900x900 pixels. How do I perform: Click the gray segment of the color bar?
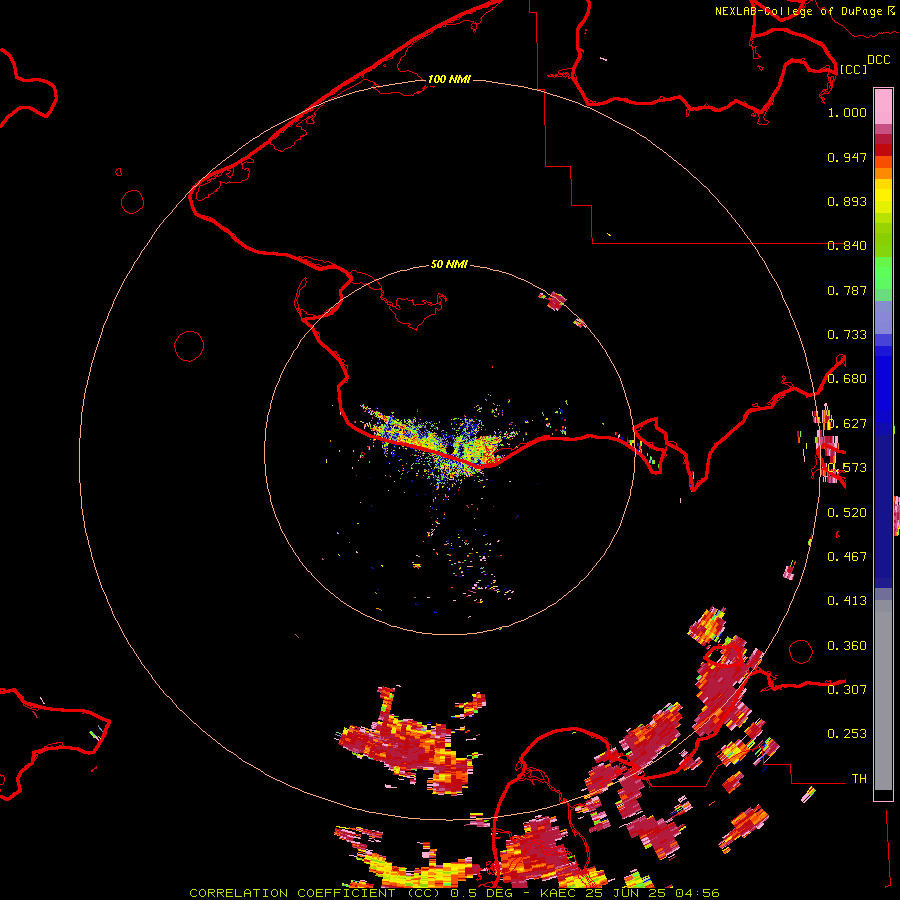pyautogui.click(x=883, y=695)
